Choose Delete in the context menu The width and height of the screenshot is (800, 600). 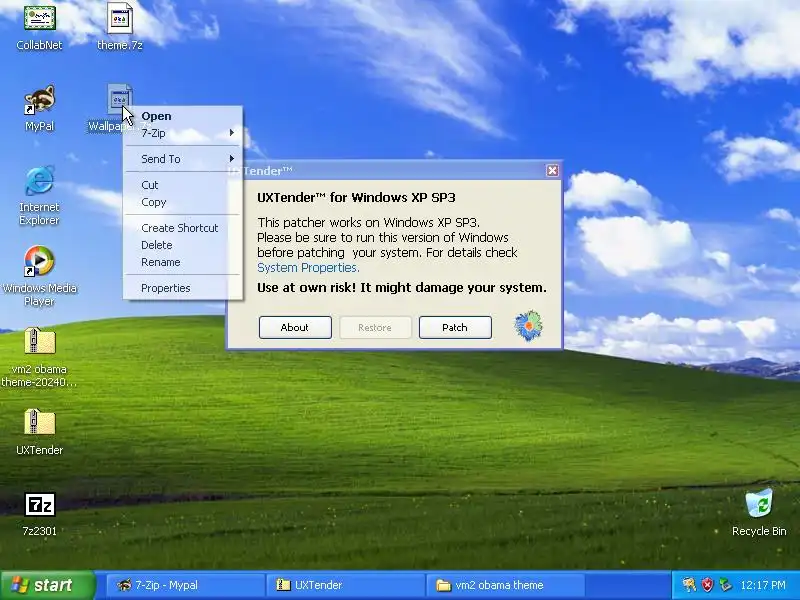pos(183,245)
